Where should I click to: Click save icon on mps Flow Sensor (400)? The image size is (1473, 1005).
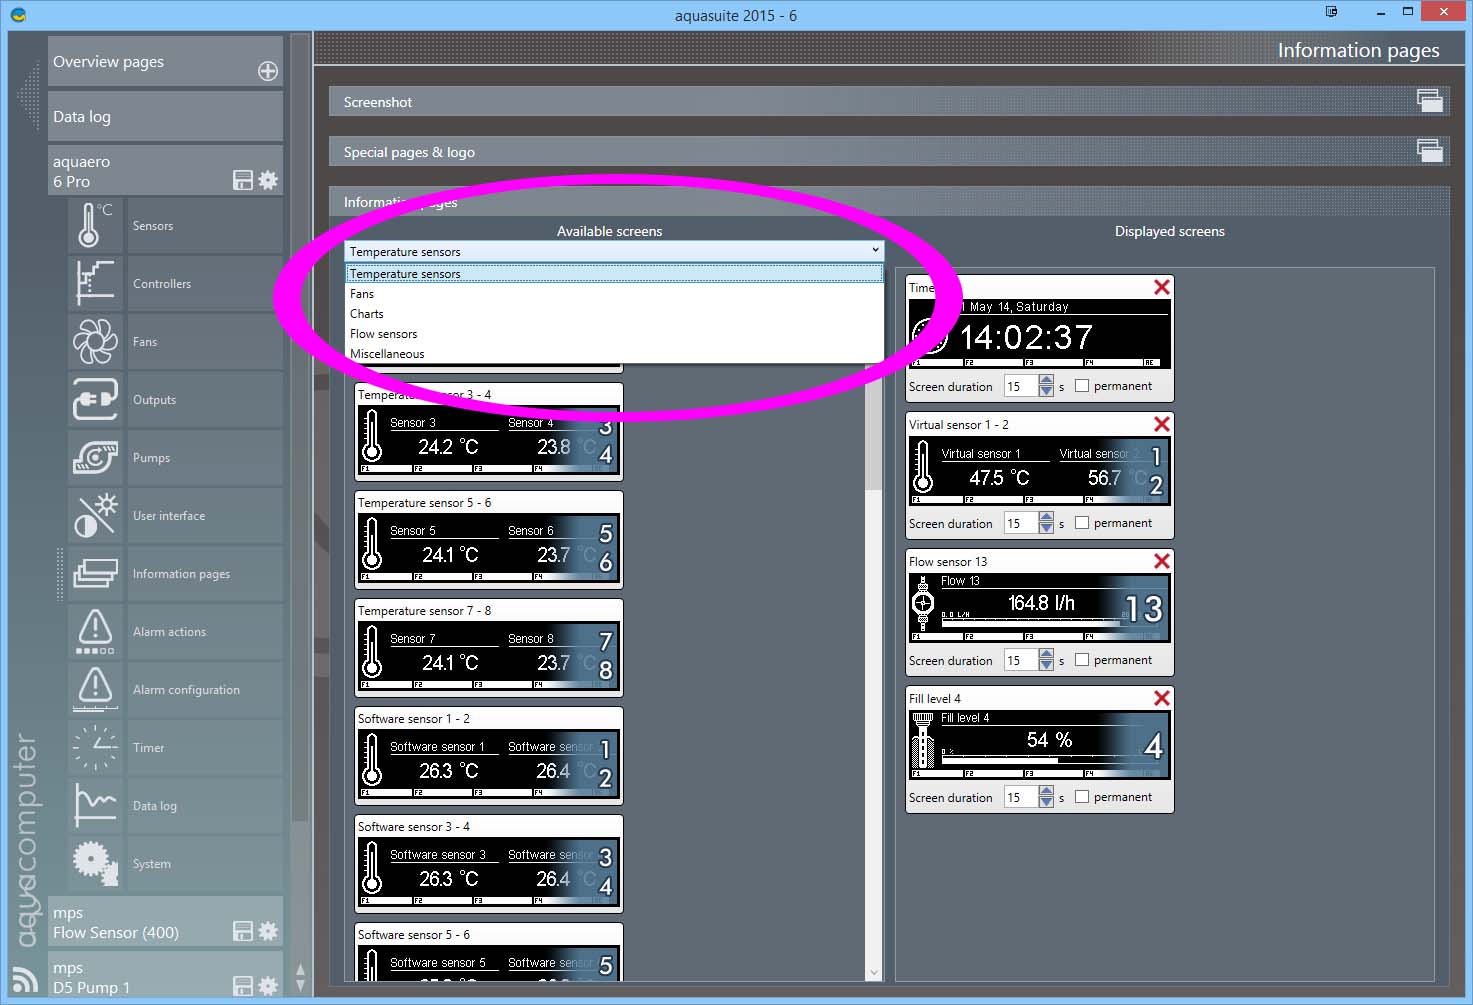click(x=243, y=931)
